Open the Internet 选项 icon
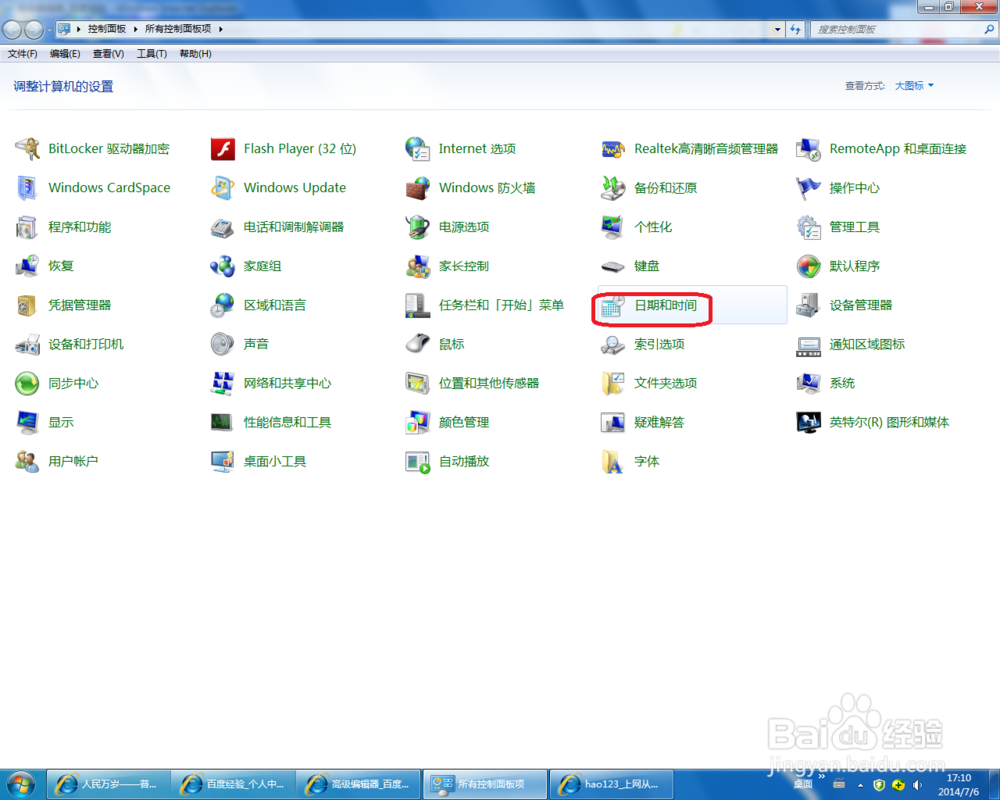 (418, 149)
